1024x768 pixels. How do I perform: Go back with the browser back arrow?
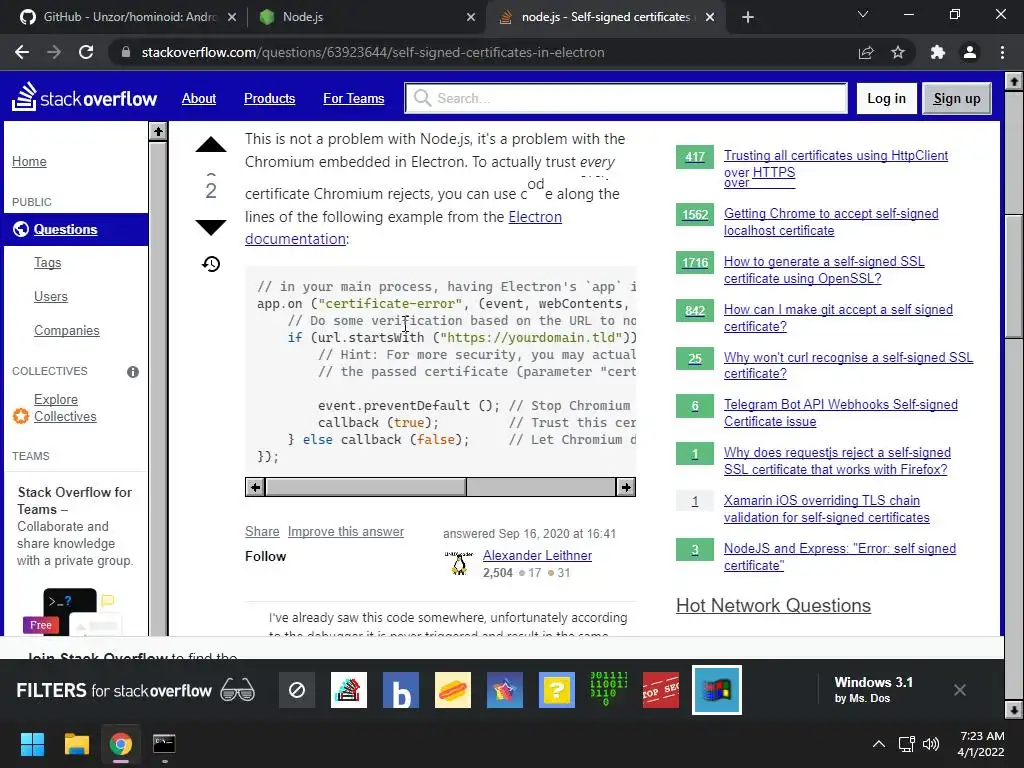coord(22,52)
